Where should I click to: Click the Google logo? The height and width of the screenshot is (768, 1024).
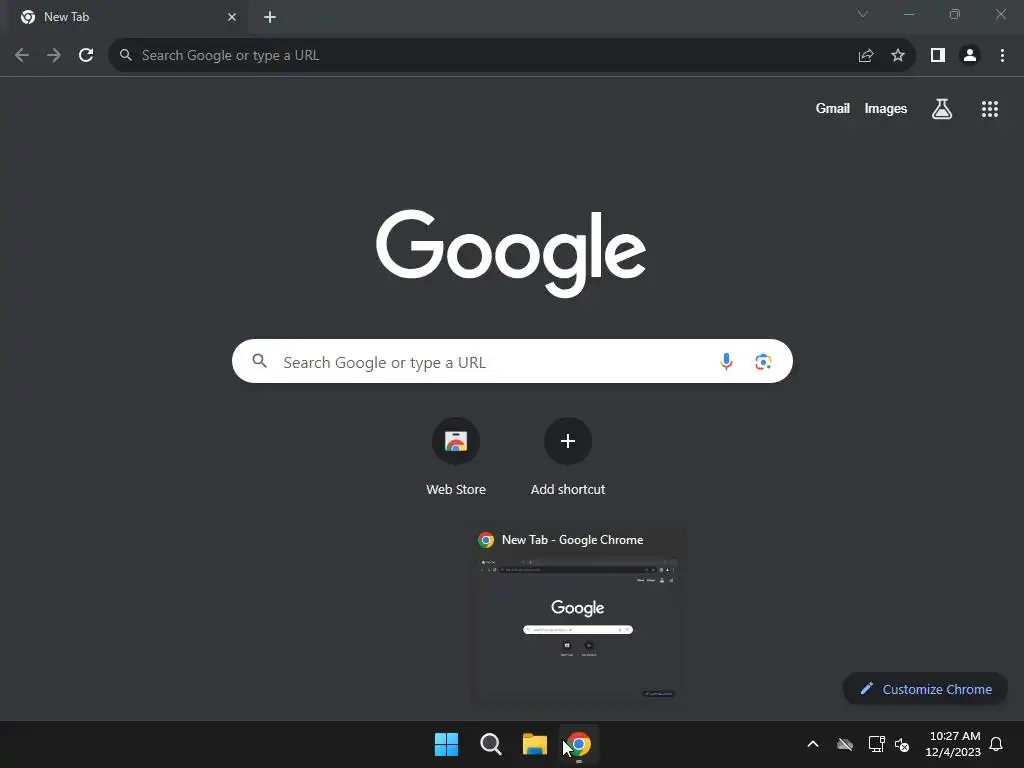coord(511,253)
